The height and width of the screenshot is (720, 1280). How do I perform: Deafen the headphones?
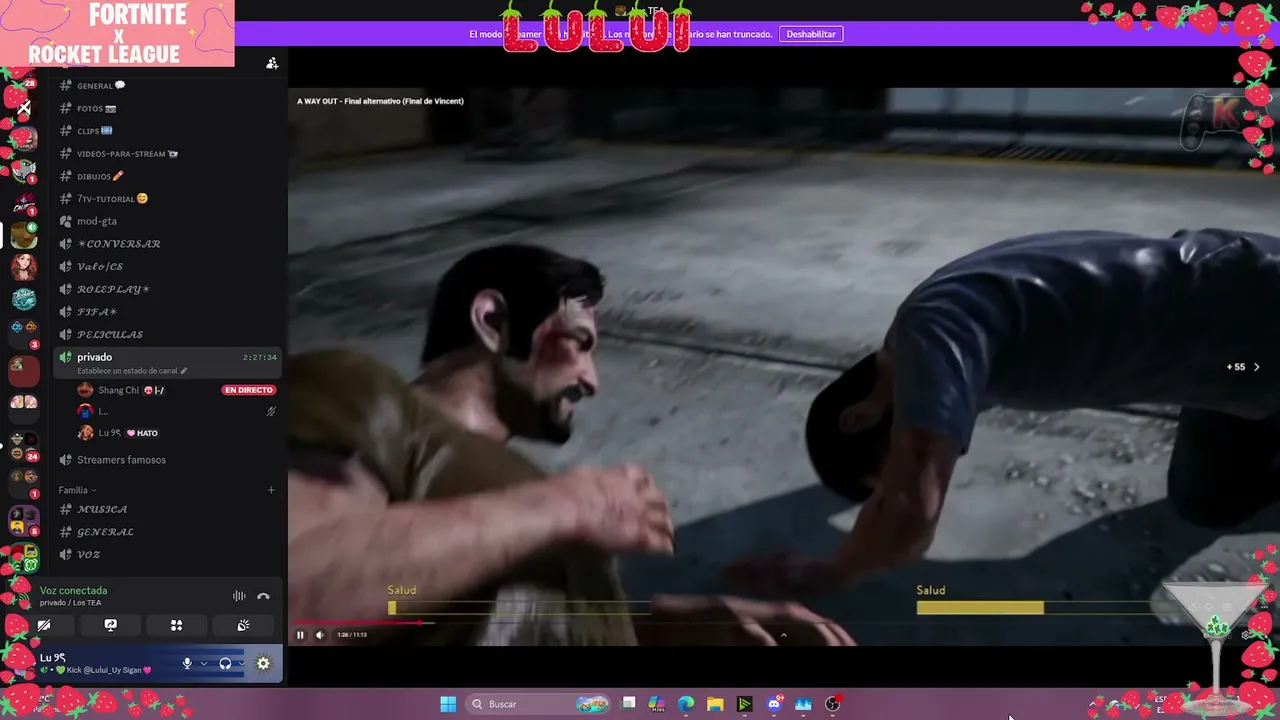225,663
